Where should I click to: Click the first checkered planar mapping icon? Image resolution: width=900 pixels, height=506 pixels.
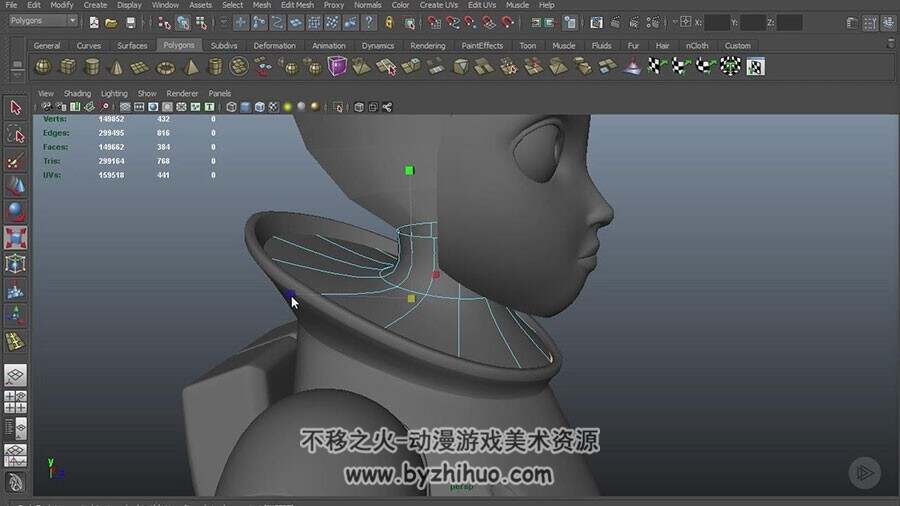pyautogui.click(x=657, y=67)
